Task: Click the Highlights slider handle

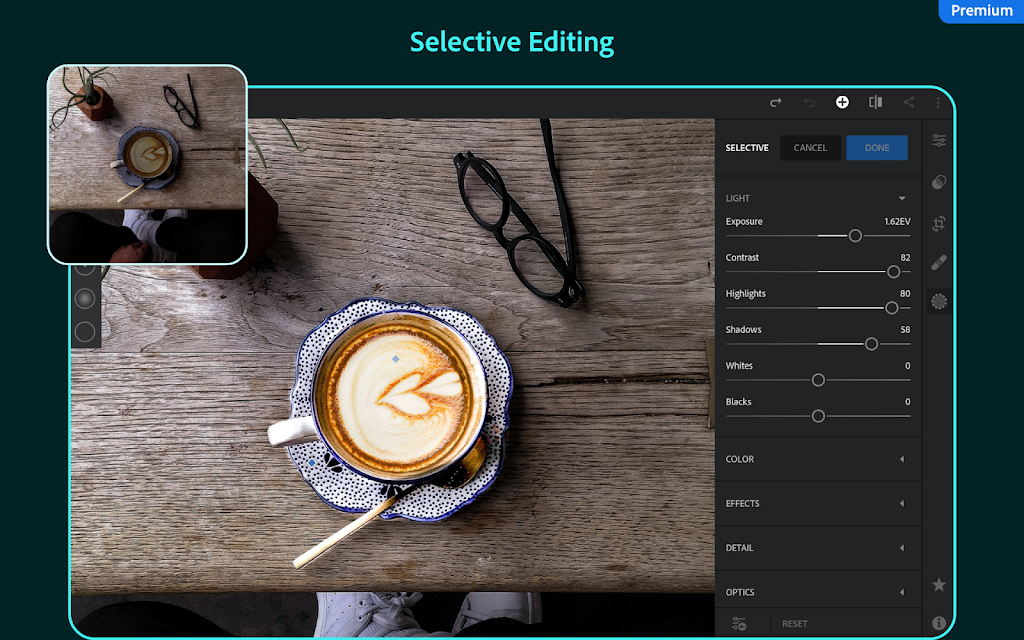Action: point(891,308)
